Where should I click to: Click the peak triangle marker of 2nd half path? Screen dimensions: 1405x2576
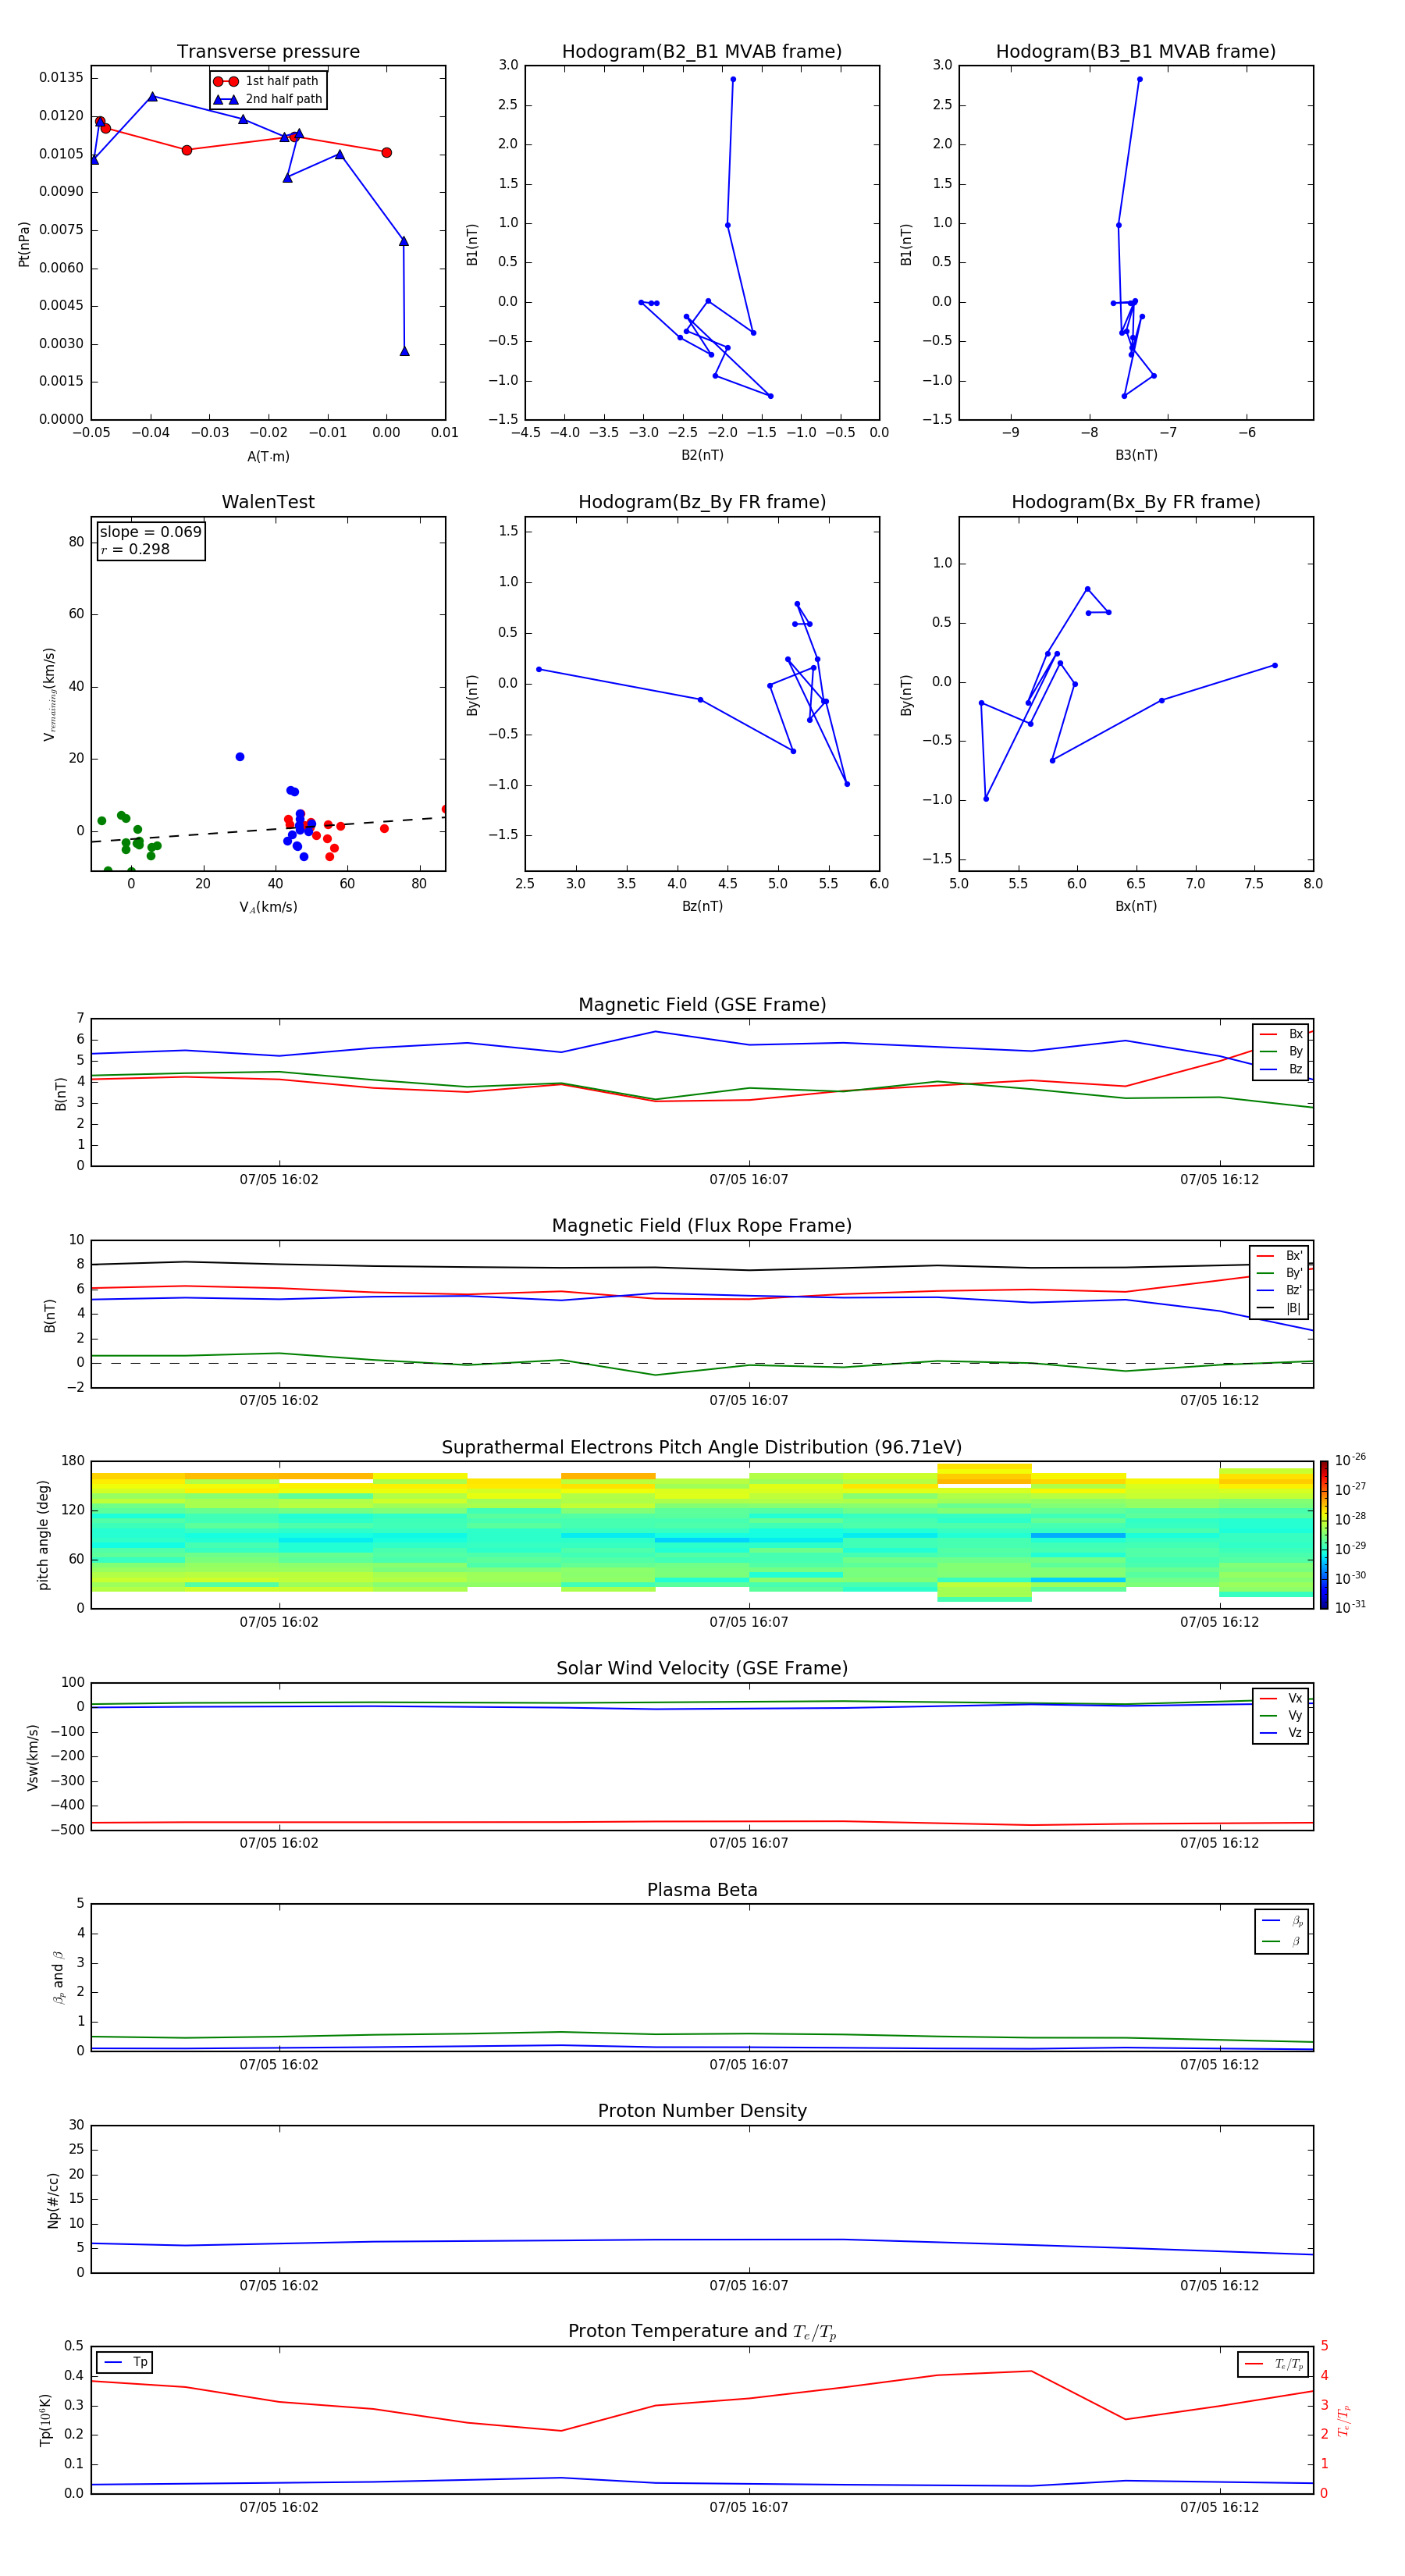152,97
